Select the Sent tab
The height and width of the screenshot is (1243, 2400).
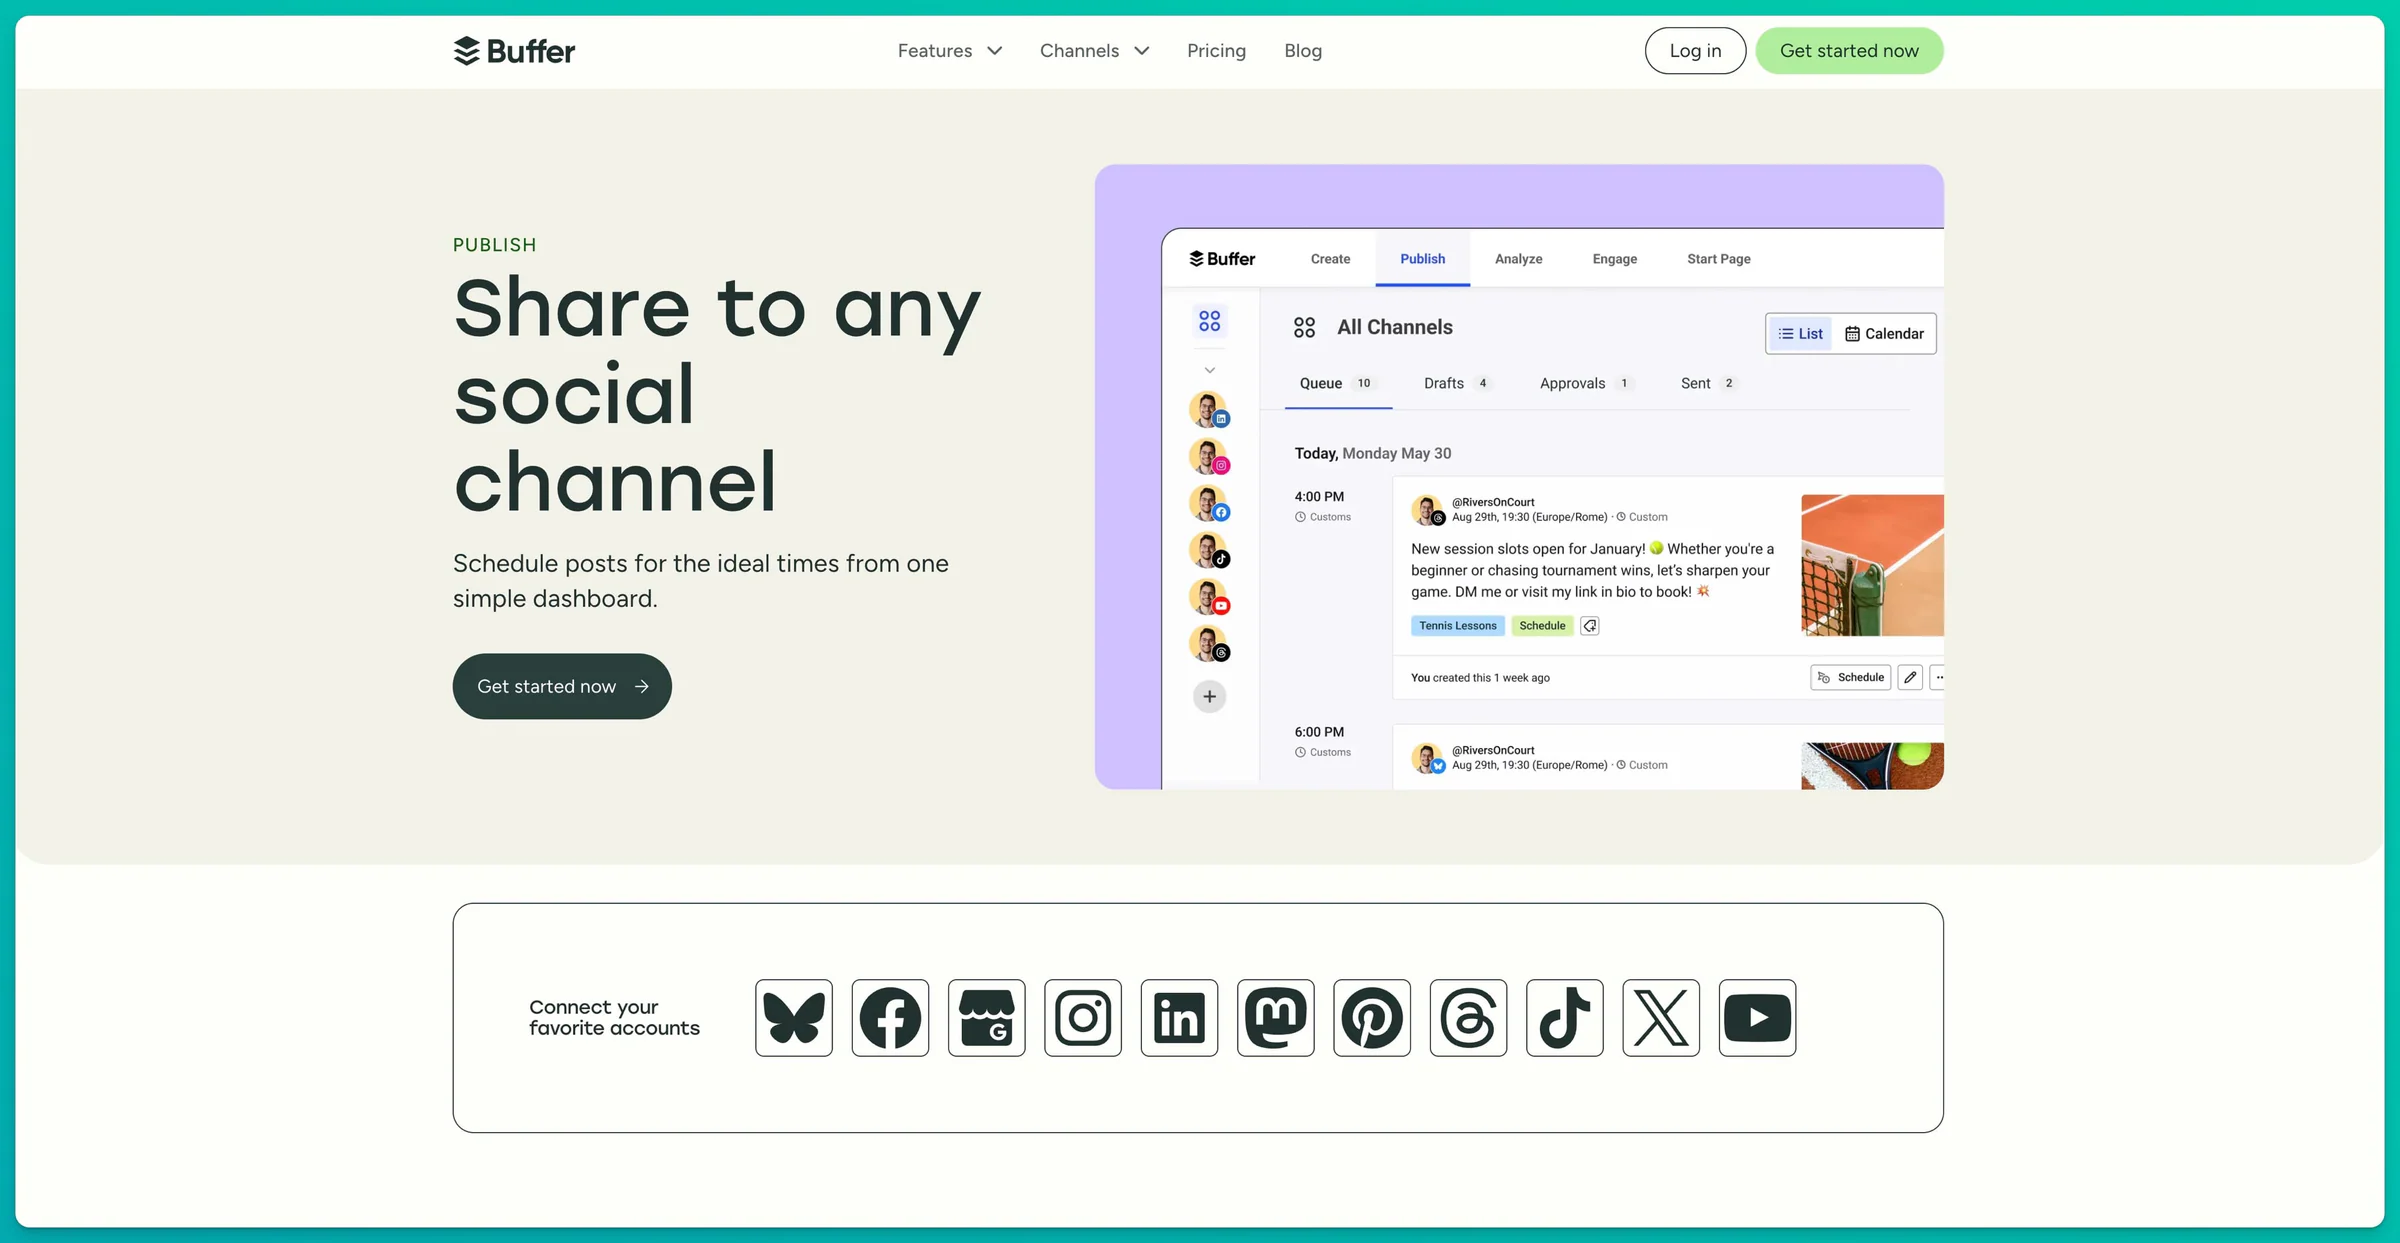tap(1710, 384)
